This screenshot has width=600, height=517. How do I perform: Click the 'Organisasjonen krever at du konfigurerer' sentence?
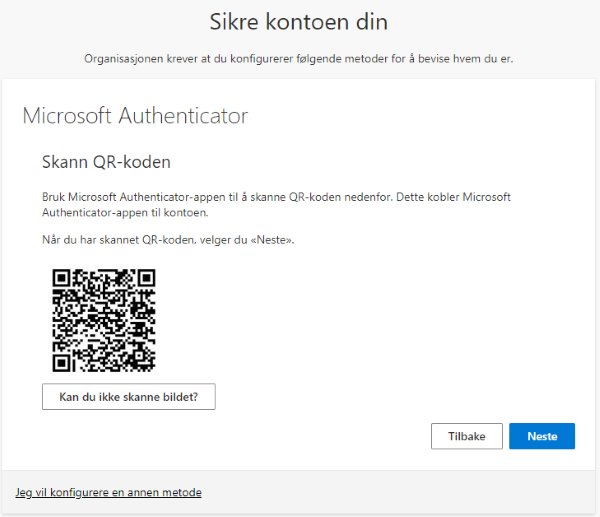click(x=298, y=59)
